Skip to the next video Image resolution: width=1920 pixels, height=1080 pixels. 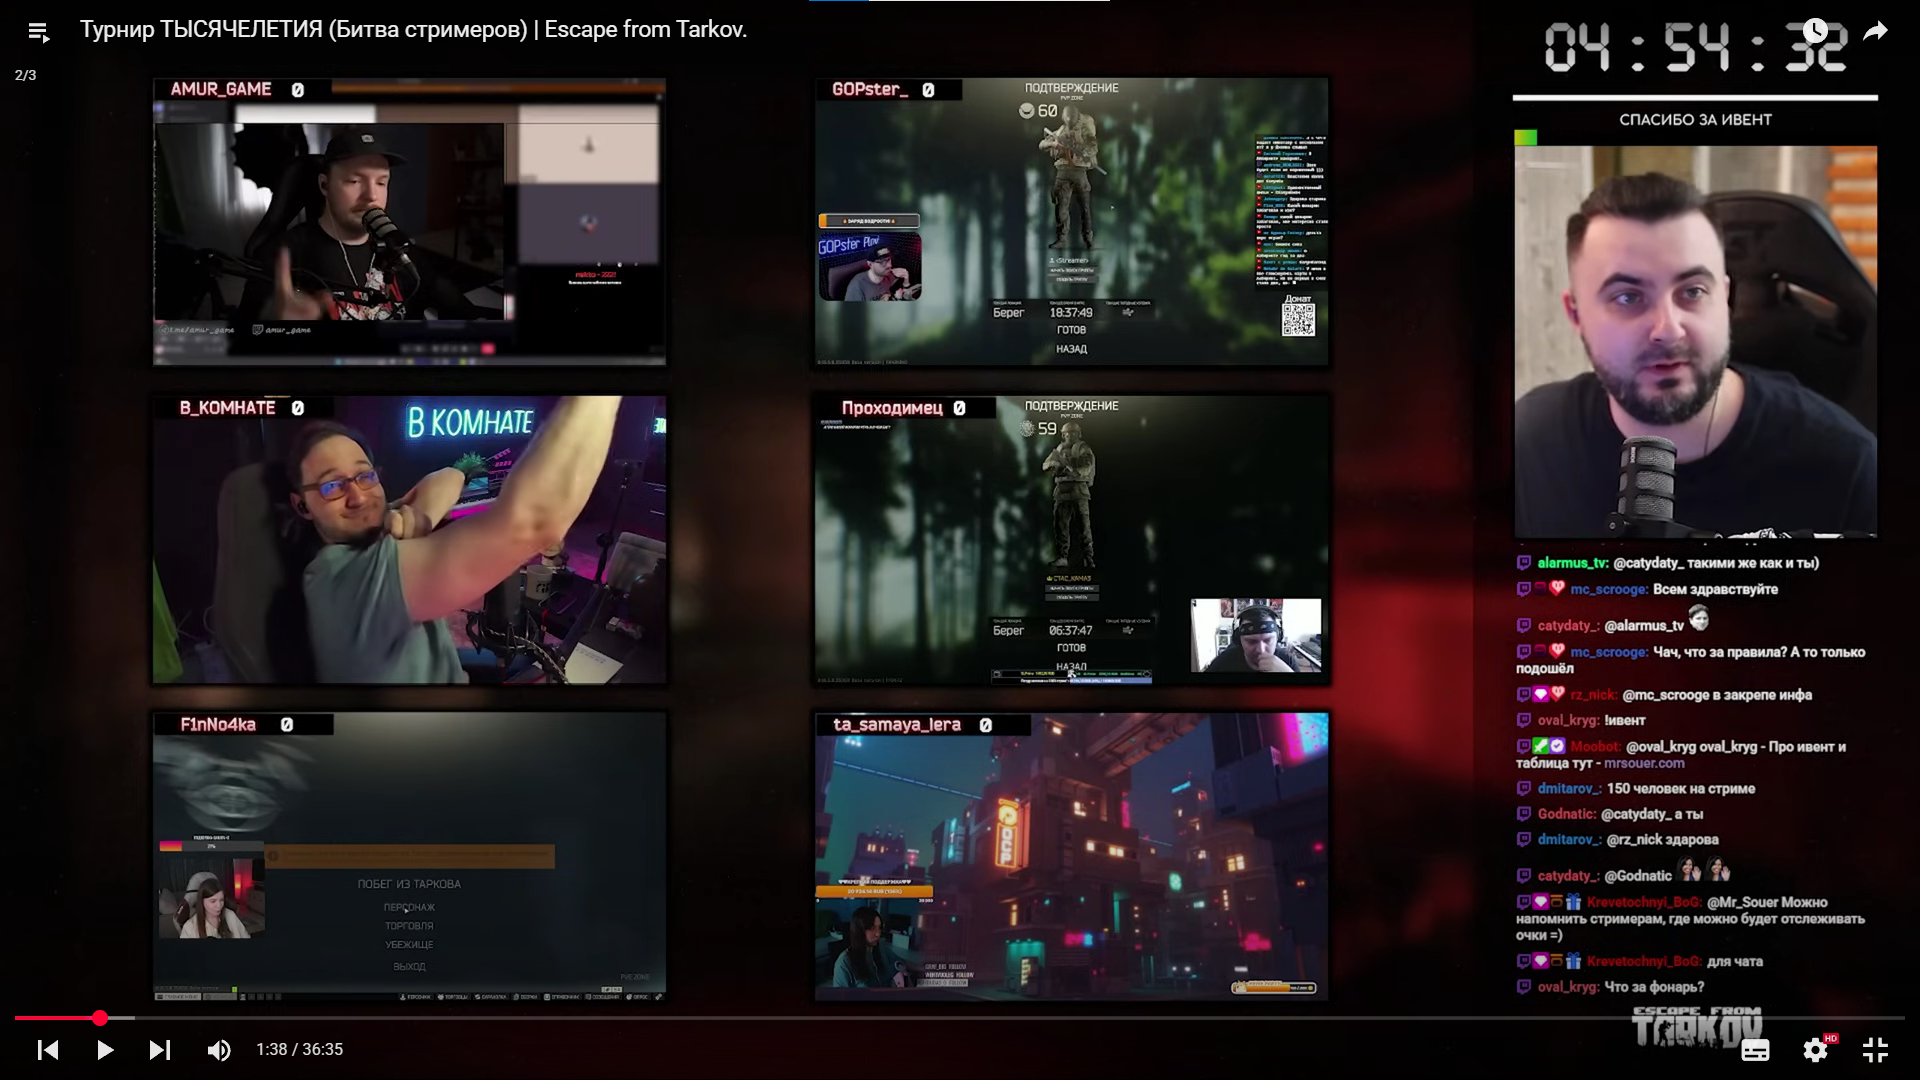coord(160,1049)
